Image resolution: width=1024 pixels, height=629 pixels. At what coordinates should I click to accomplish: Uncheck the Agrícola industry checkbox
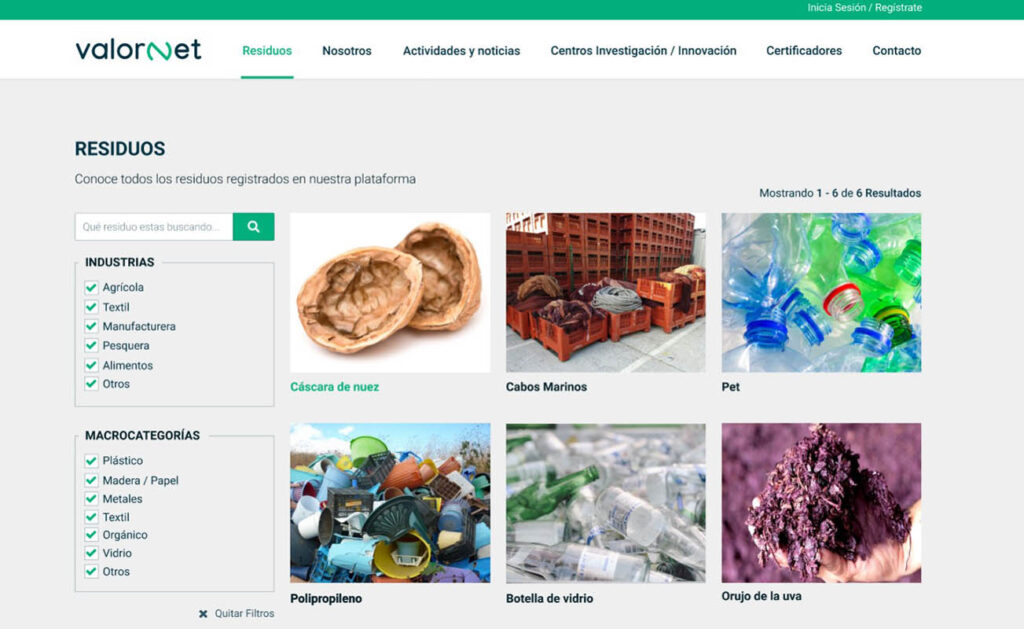click(91, 288)
